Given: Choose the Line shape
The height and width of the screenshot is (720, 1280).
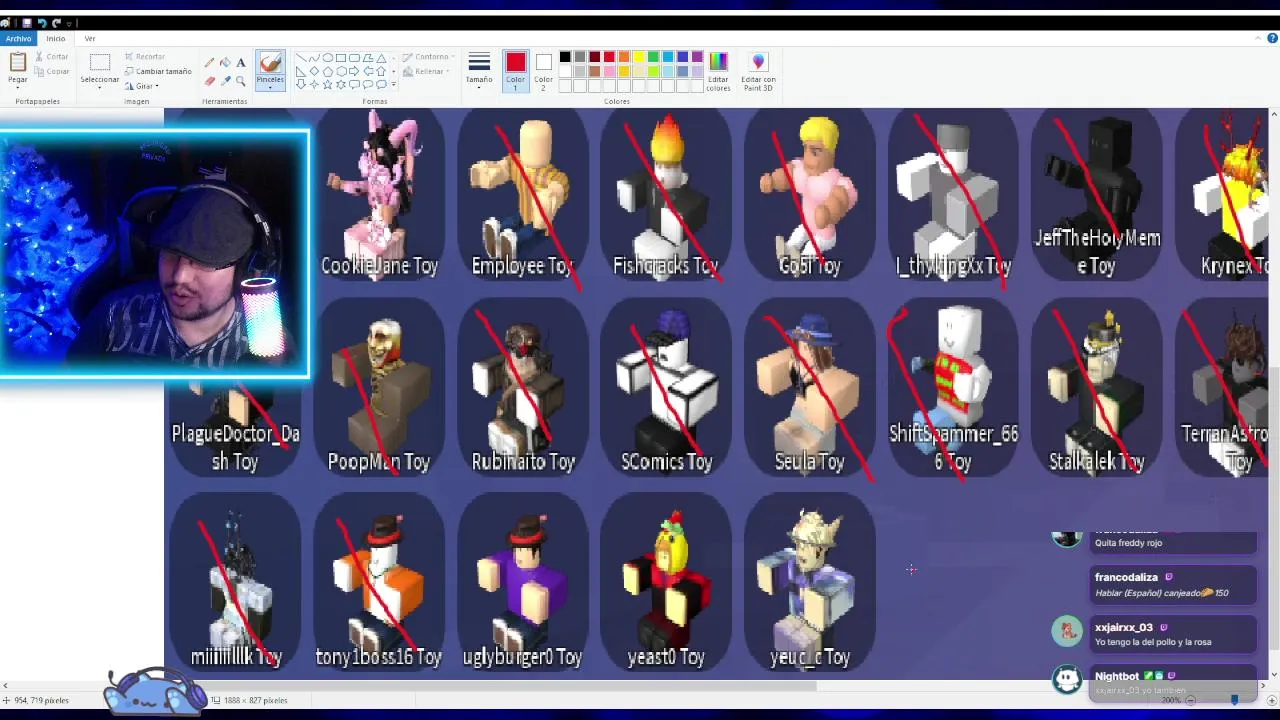Looking at the screenshot, I should (x=301, y=58).
